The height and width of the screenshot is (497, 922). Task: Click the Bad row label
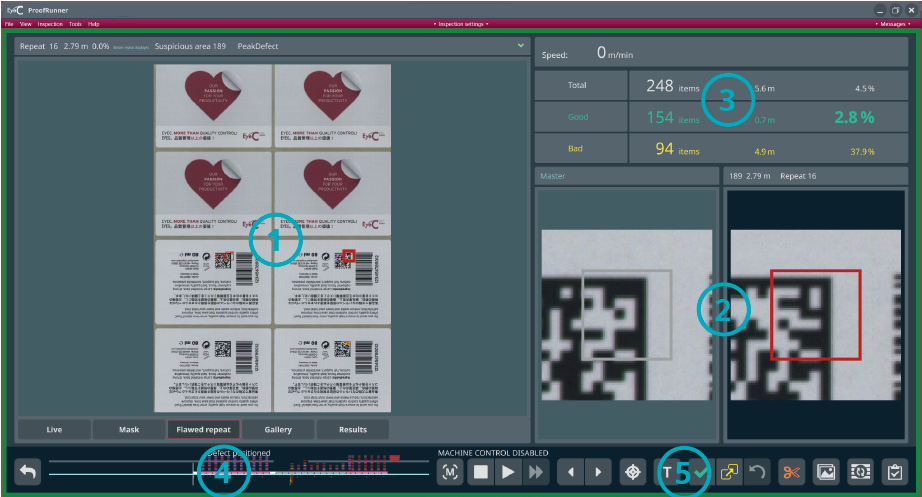pyautogui.click(x=575, y=149)
